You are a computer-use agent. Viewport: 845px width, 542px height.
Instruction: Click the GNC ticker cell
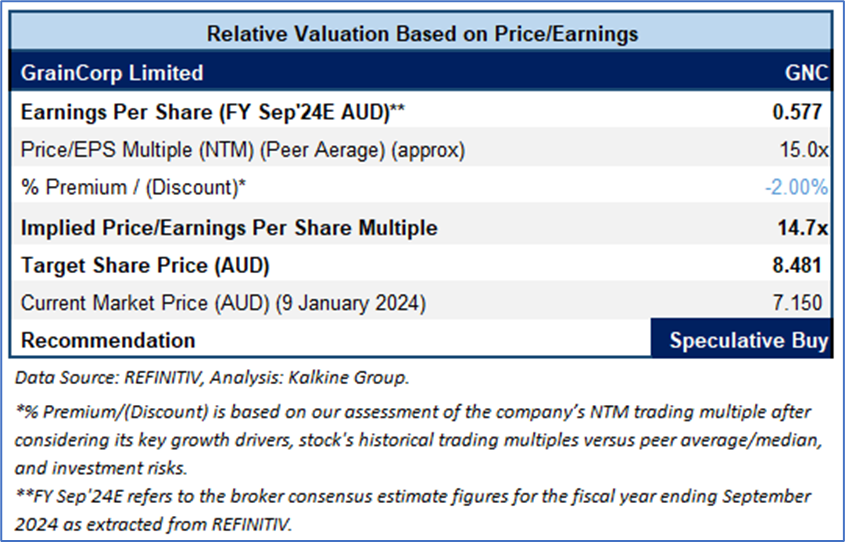806,73
